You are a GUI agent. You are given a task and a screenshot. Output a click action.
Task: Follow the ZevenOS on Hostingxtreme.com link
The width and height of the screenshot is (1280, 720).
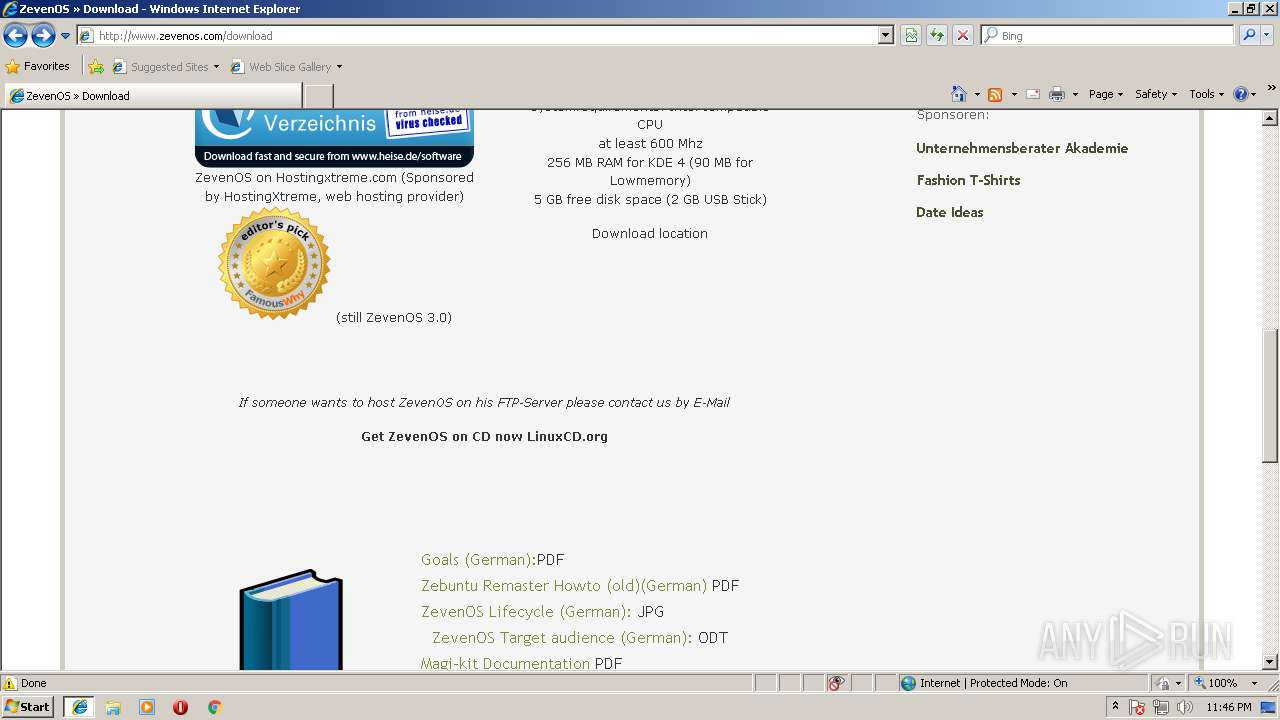[x=296, y=177]
